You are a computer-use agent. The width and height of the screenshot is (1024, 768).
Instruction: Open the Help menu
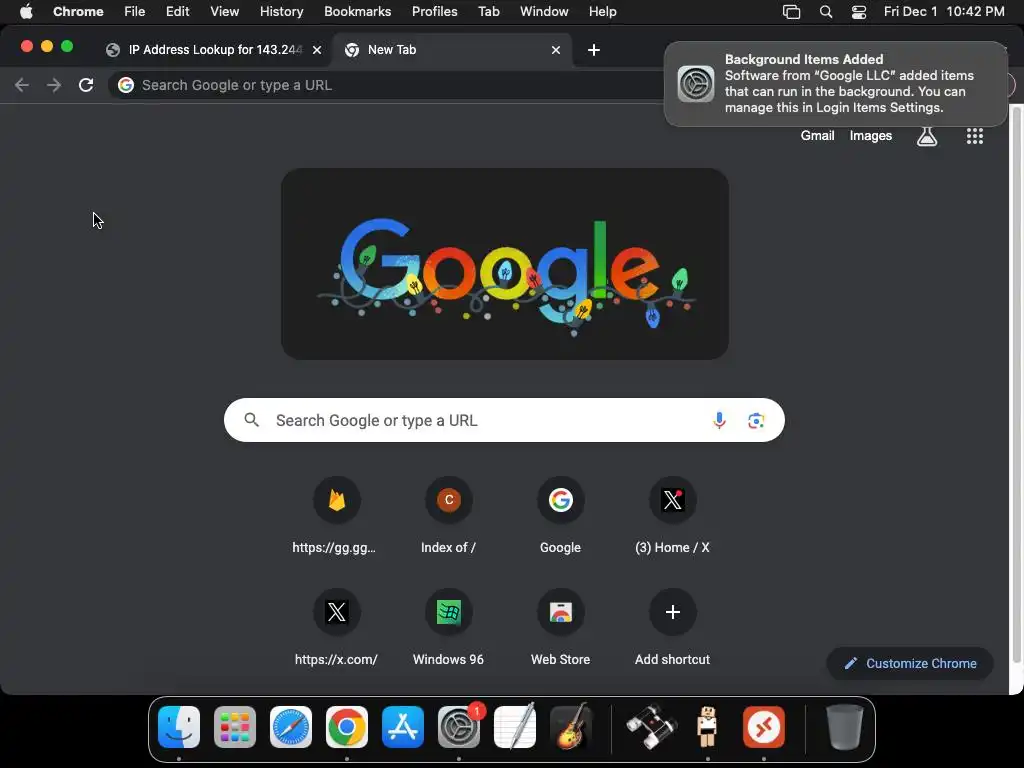tap(602, 11)
